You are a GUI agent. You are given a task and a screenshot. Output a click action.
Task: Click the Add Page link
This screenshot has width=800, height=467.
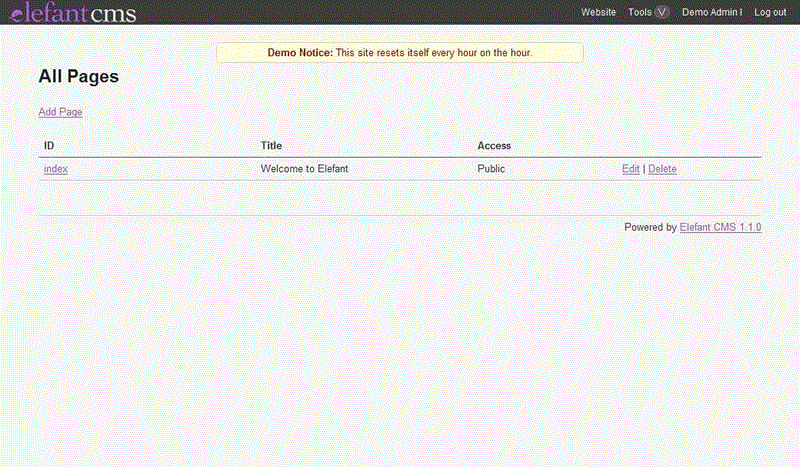[x=60, y=112]
